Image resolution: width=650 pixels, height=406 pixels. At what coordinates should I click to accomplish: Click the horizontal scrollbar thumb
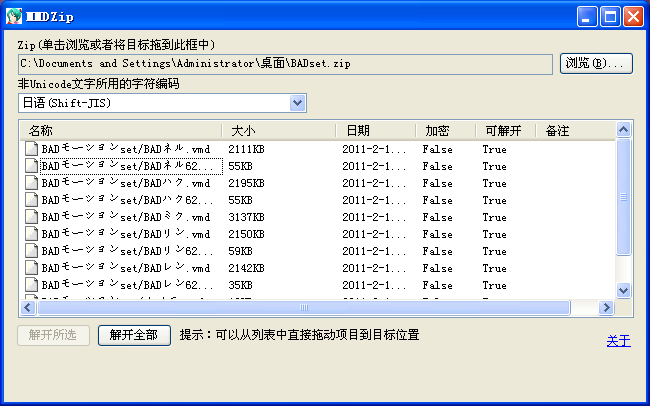point(304,307)
